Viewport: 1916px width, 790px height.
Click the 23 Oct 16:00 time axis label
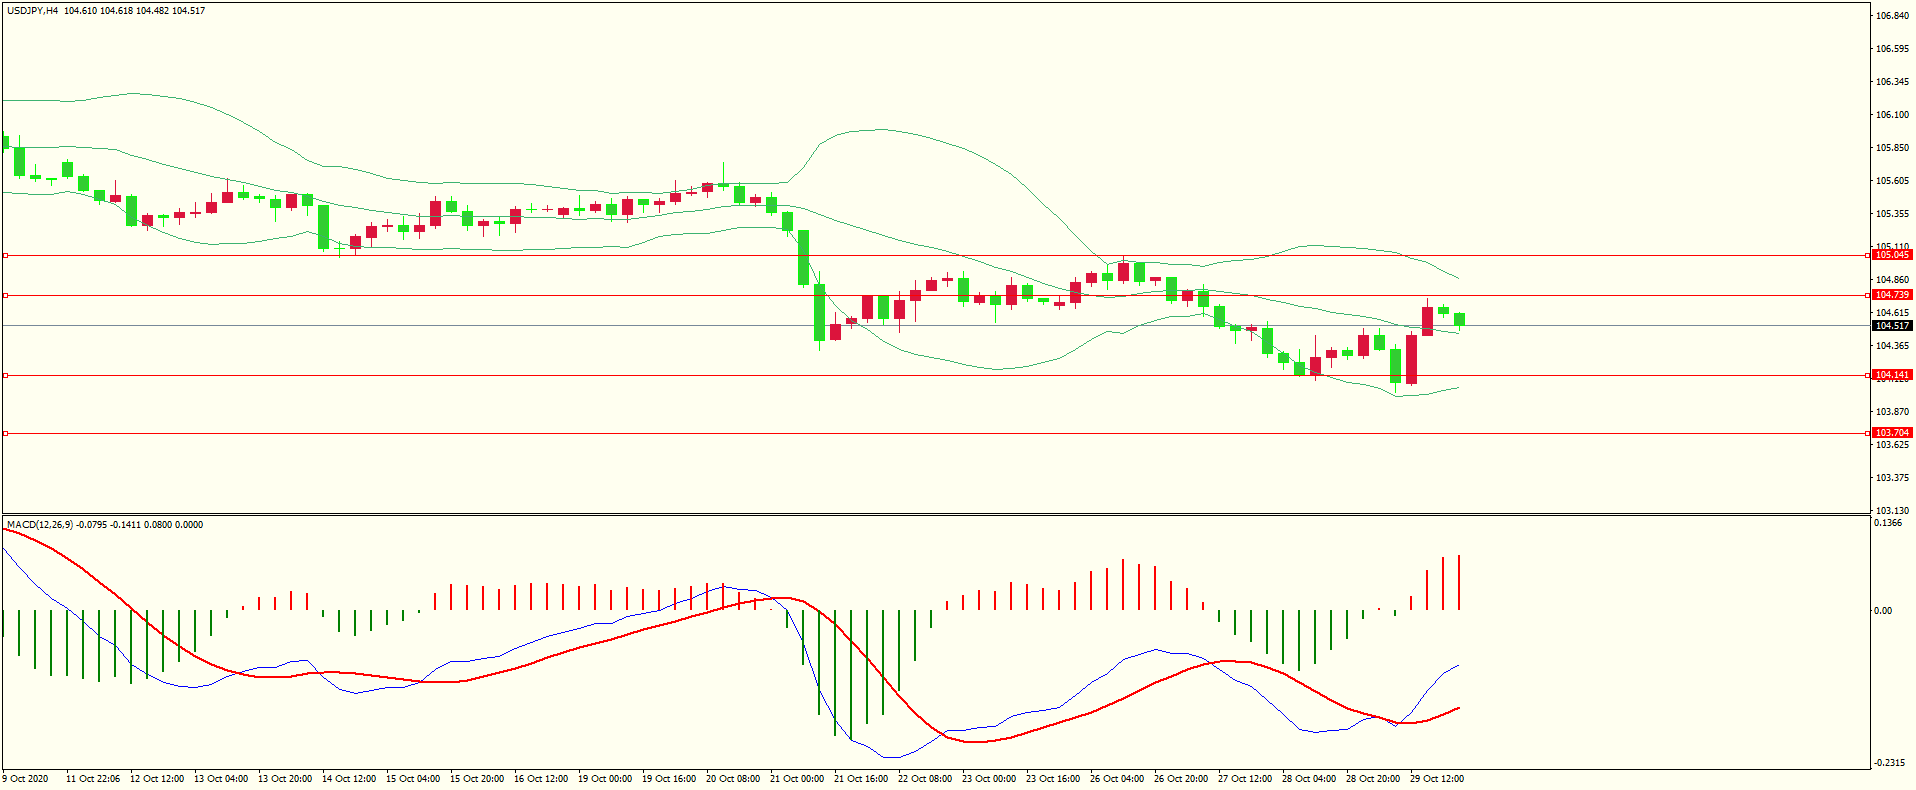point(1053,778)
